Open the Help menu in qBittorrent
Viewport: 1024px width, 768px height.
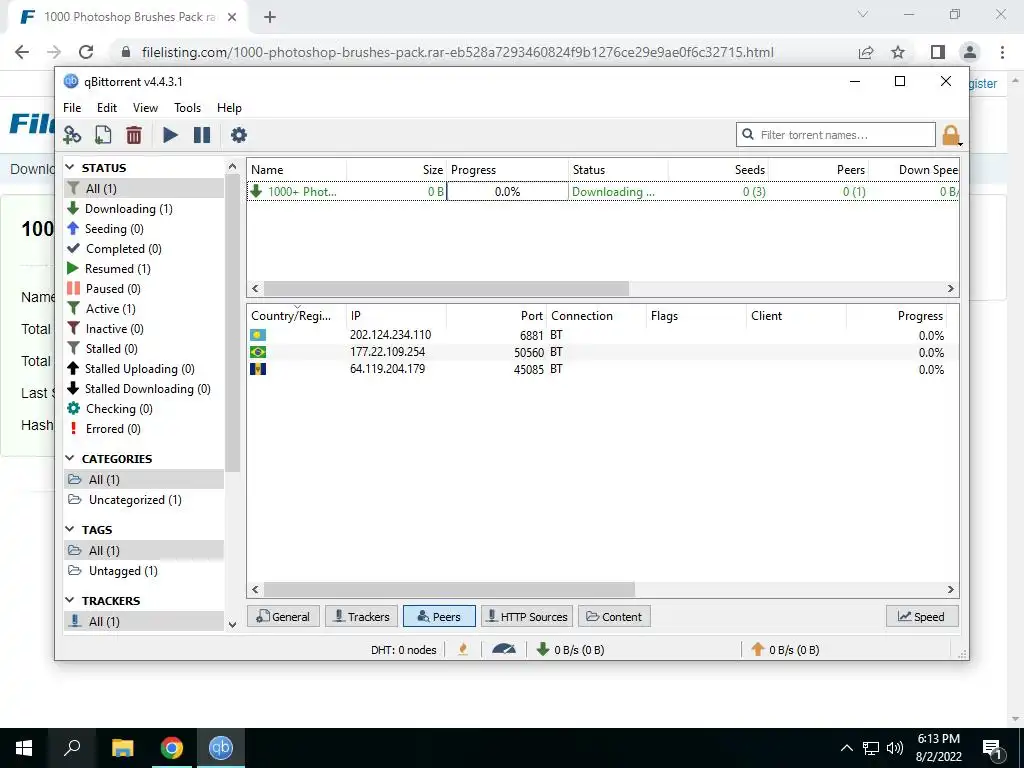pyautogui.click(x=229, y=108)
